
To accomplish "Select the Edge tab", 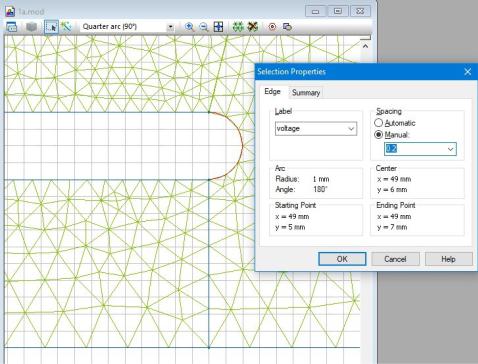I will coord(272,92).
